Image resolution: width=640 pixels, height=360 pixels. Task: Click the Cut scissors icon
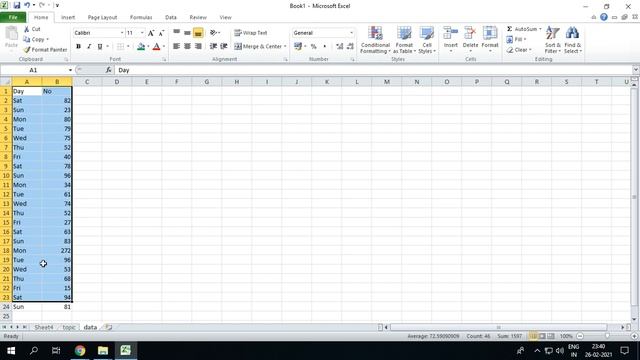click(27, 29)
